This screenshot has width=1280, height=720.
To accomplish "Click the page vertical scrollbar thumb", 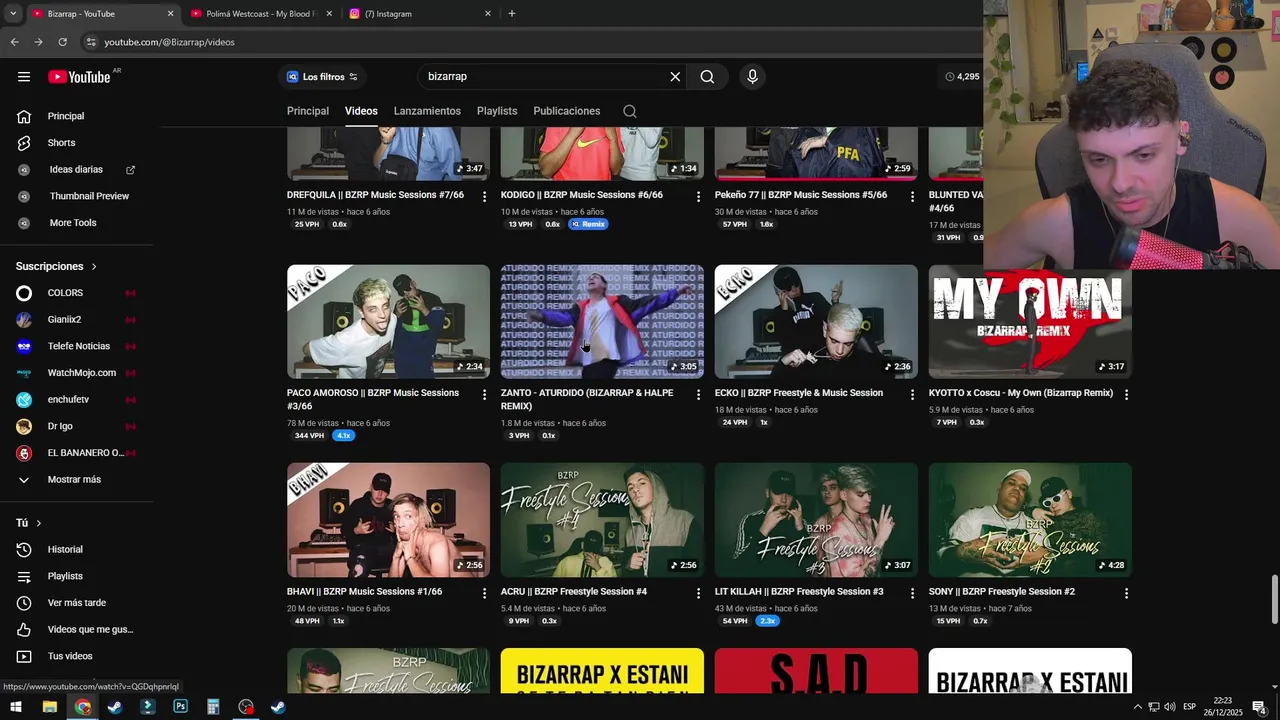I will click(x=1274, y=599).
